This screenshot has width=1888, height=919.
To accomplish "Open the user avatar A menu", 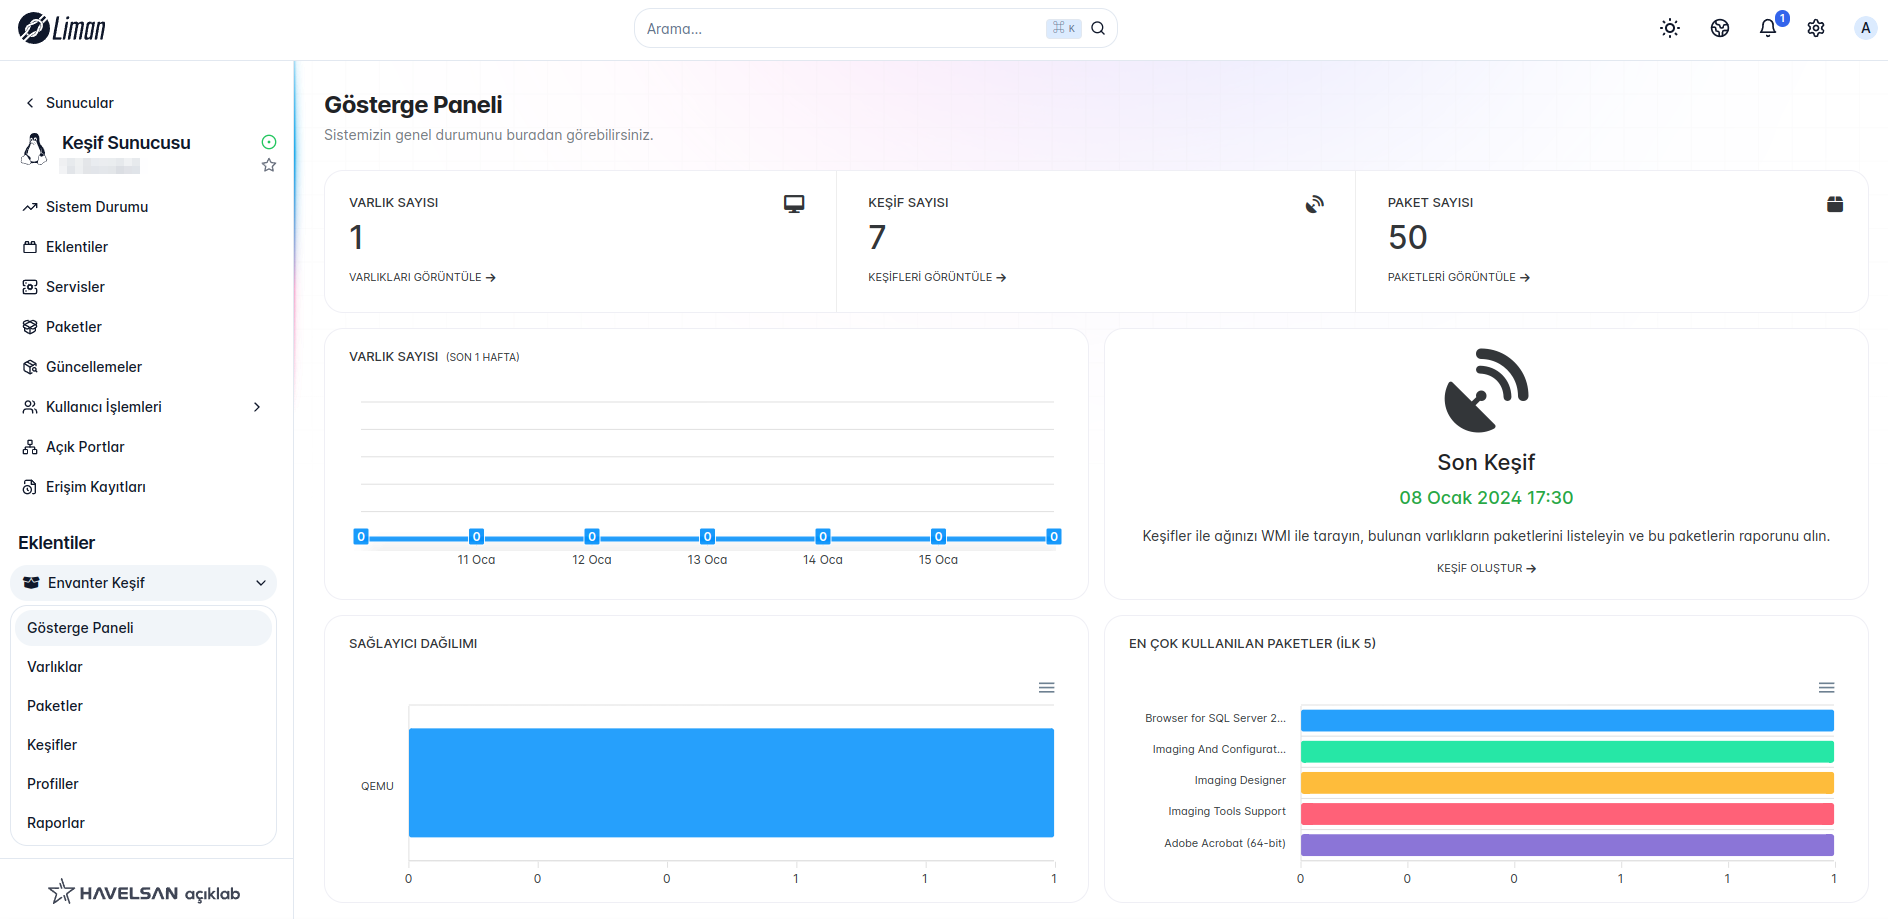I will coord(1865,28).
